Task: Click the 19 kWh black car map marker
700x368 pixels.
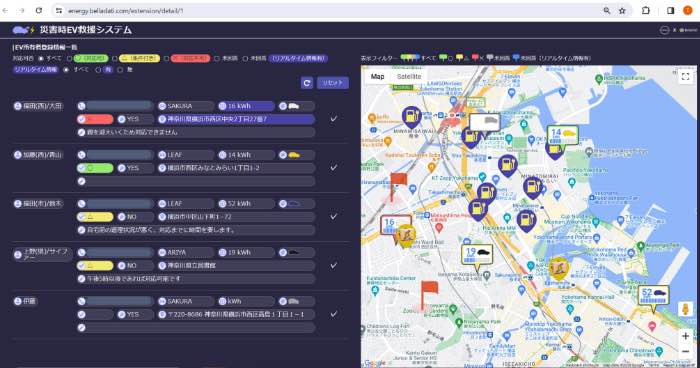Action: pos(477,255)
